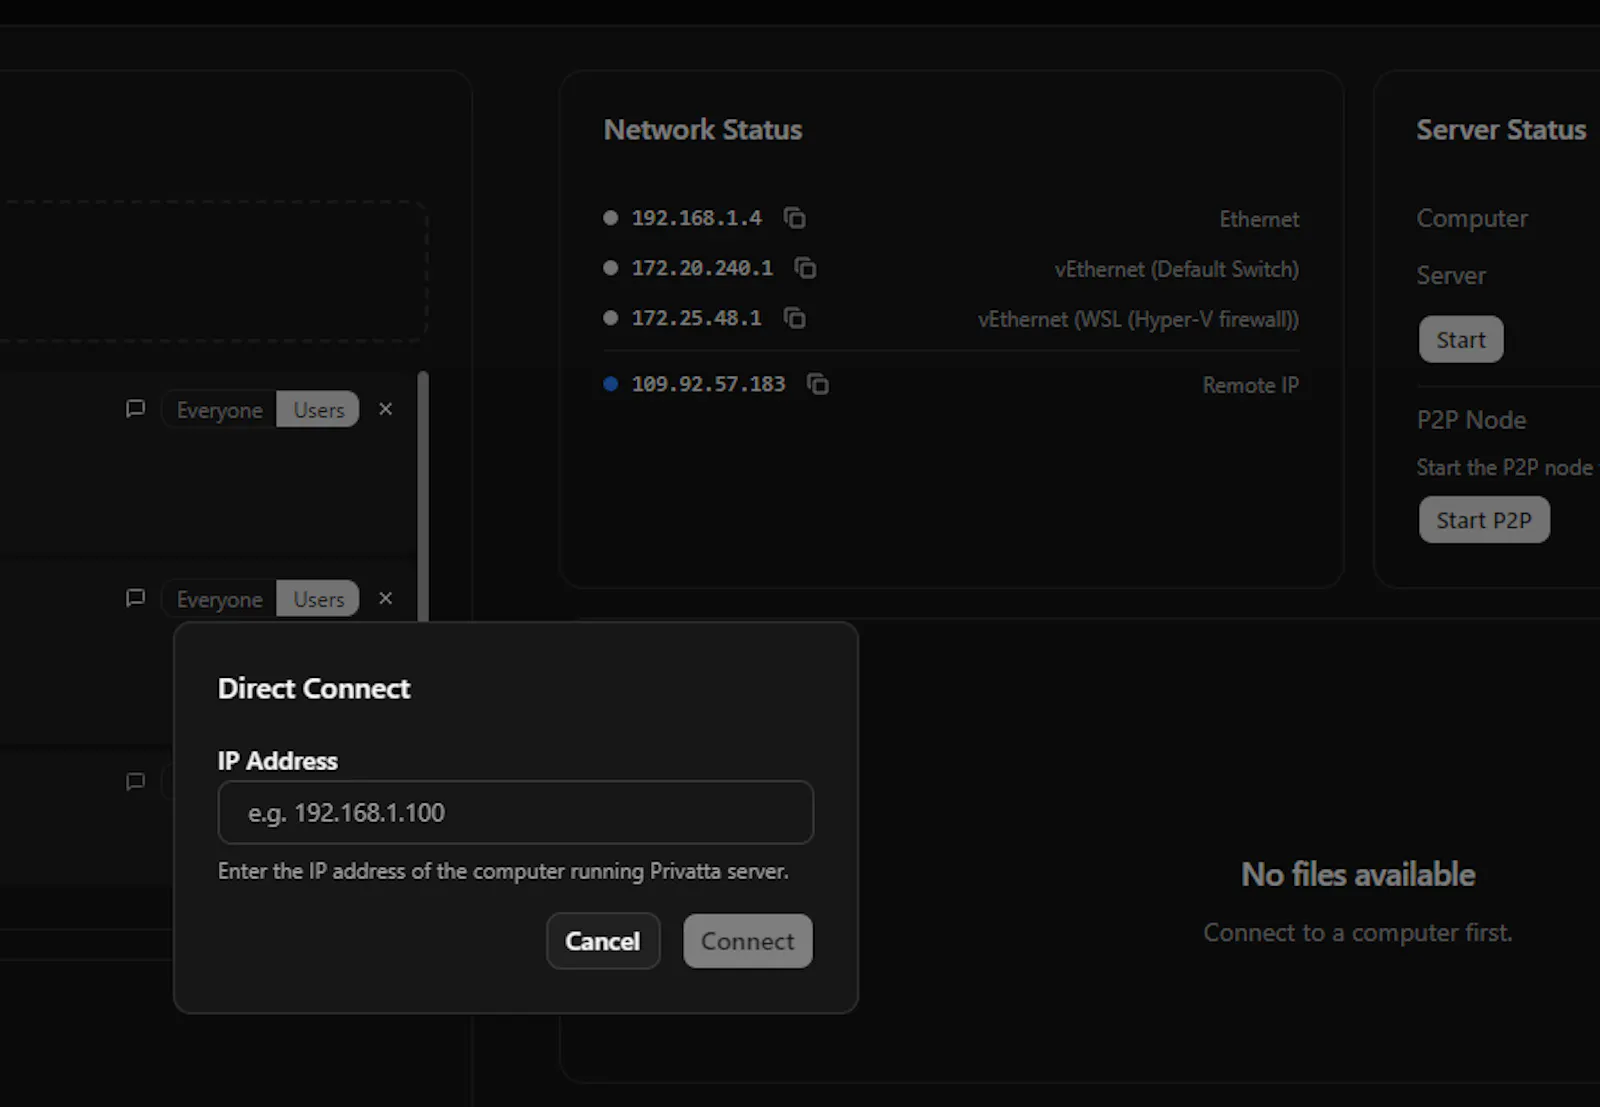Click the No files available message
The height and width of the screenshot is (1107, 1600).
point(1358,875)
